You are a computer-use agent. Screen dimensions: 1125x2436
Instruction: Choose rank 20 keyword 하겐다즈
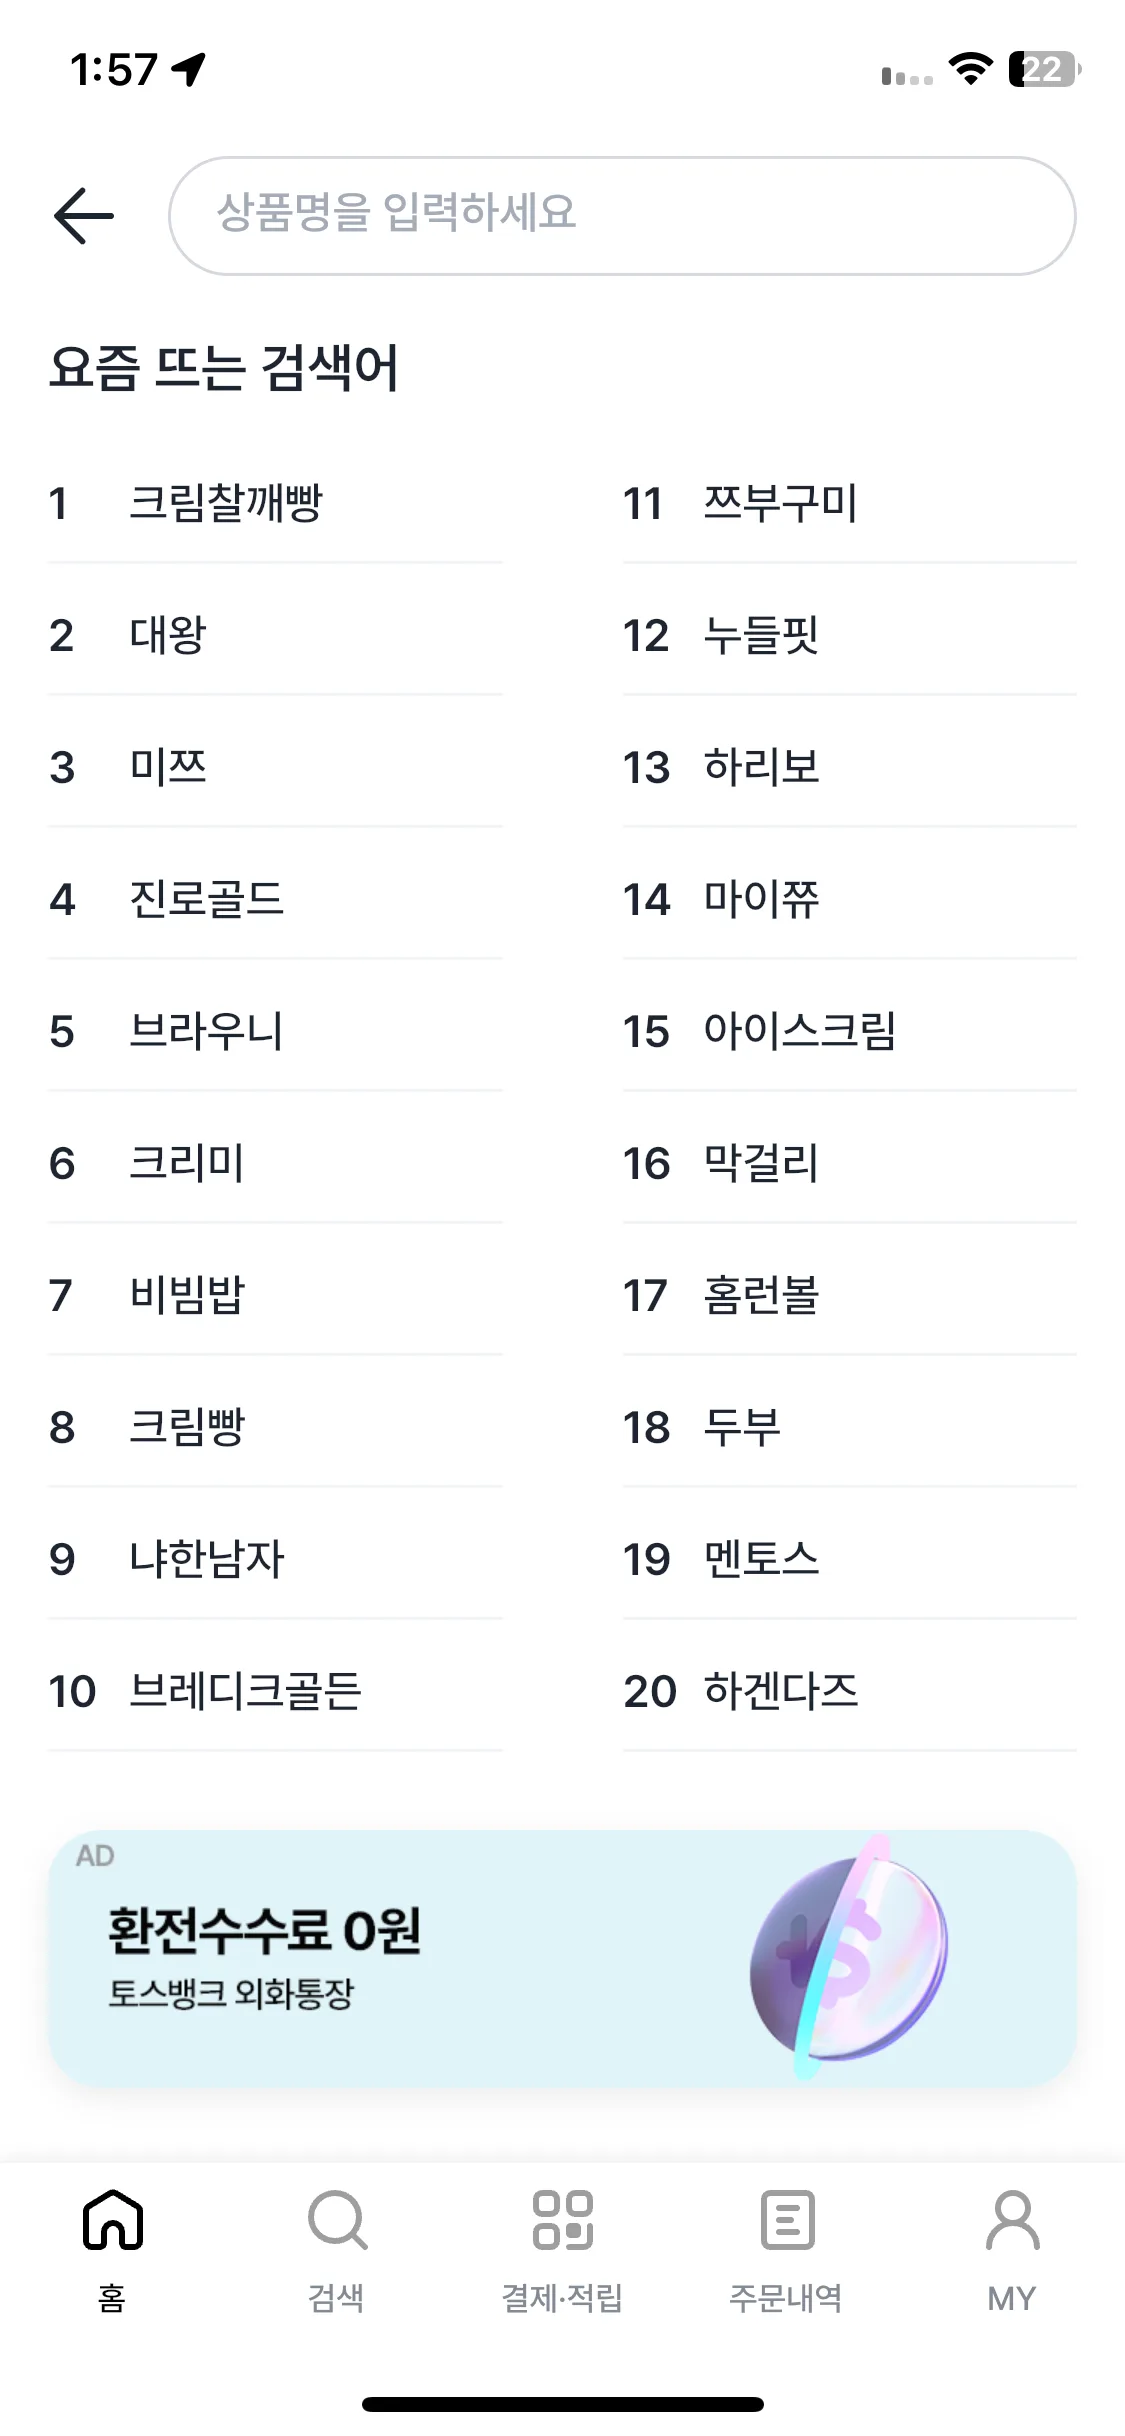(x=780, y=1691)
